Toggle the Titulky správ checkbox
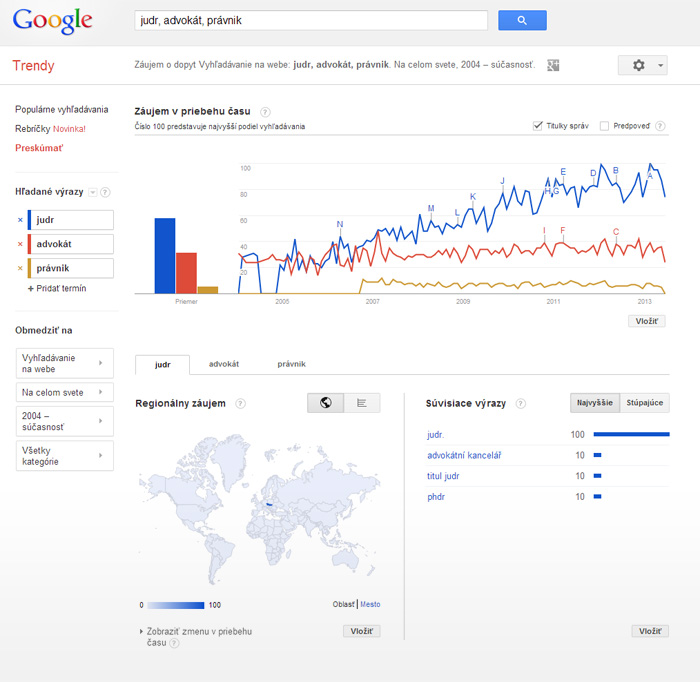This screenshot has width=700, height=700. pyautogui.click(x=538, y=126)
